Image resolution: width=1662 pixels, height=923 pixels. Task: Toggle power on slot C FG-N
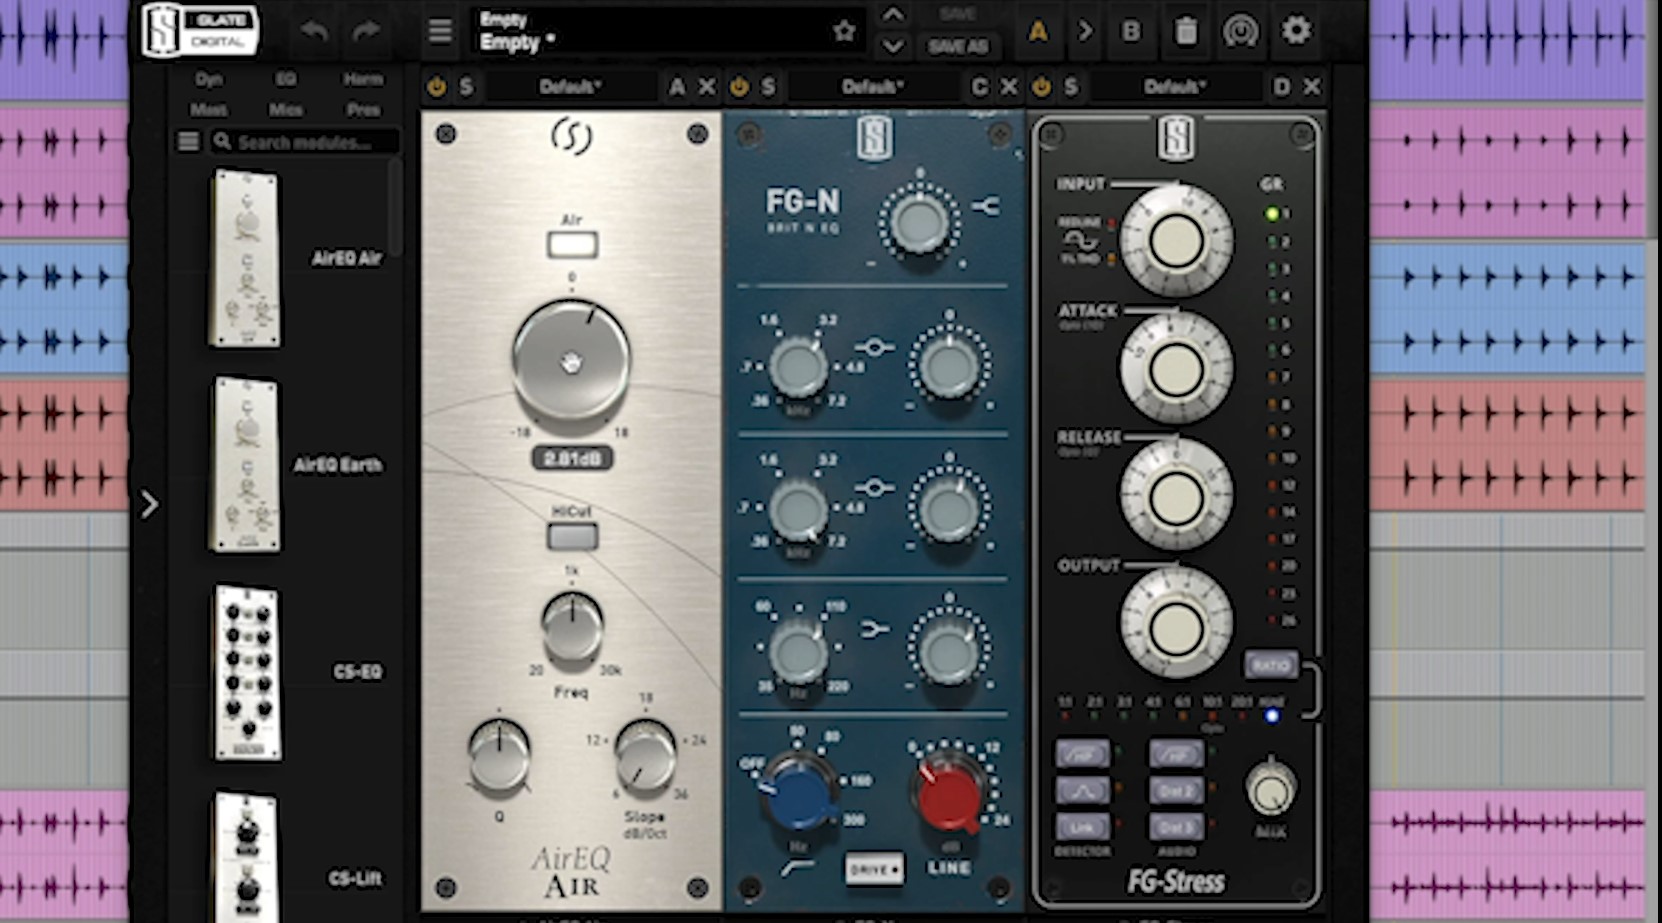tap(739, 87)
